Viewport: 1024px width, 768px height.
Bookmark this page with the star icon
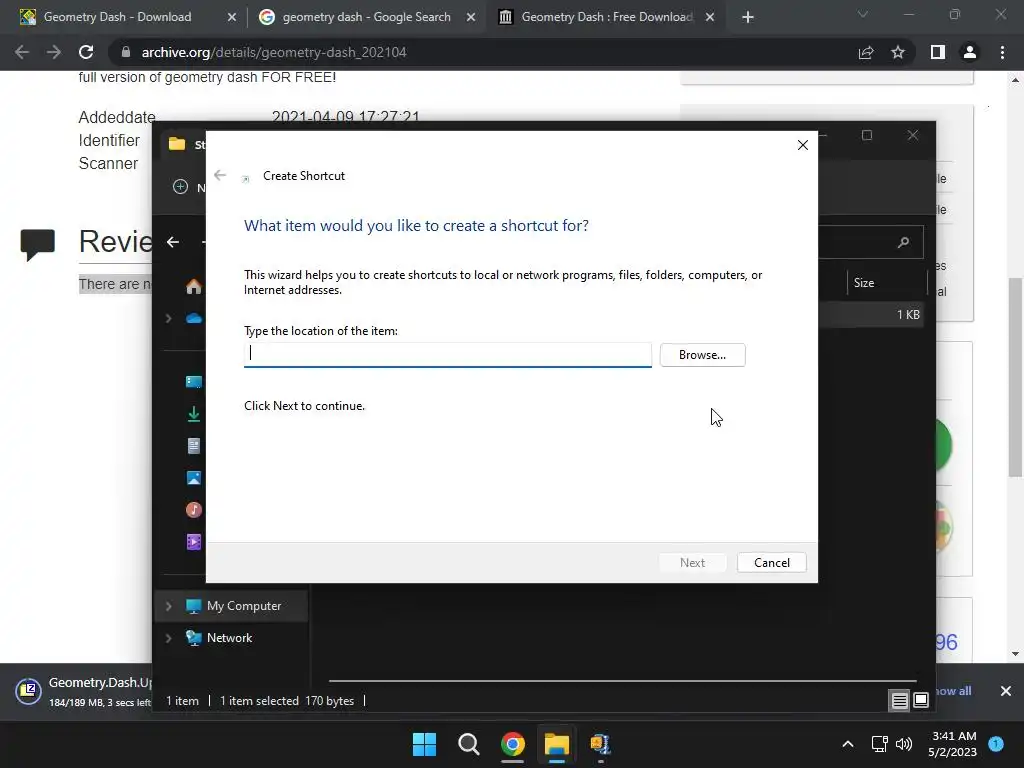(898, 52)
